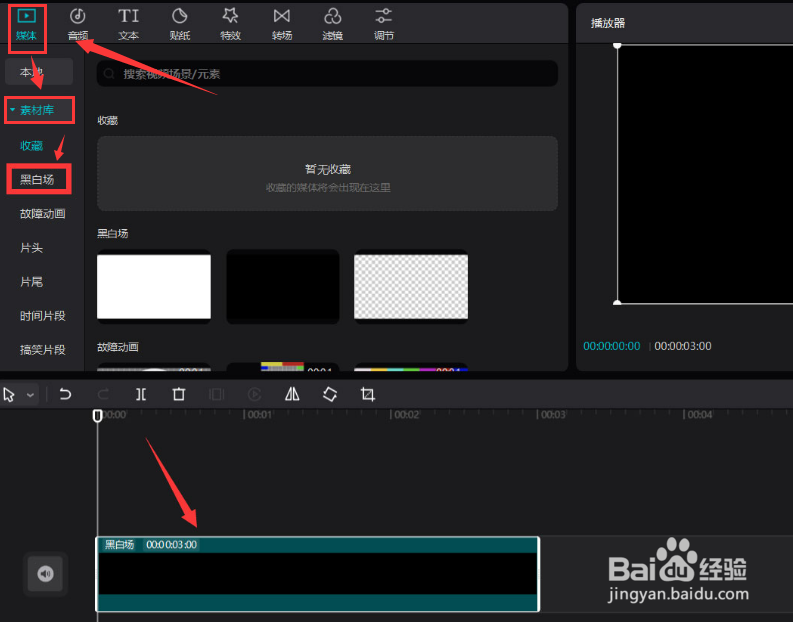
Task: Select the 本地 local media section
Action: [x=39, y=72]
